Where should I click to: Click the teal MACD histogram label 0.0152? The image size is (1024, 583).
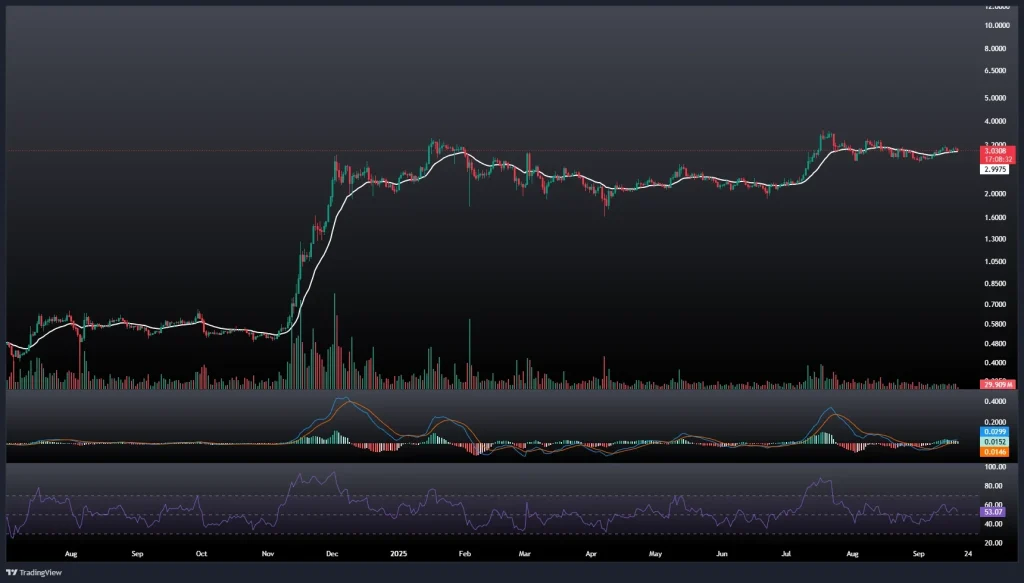pos(995,441)
